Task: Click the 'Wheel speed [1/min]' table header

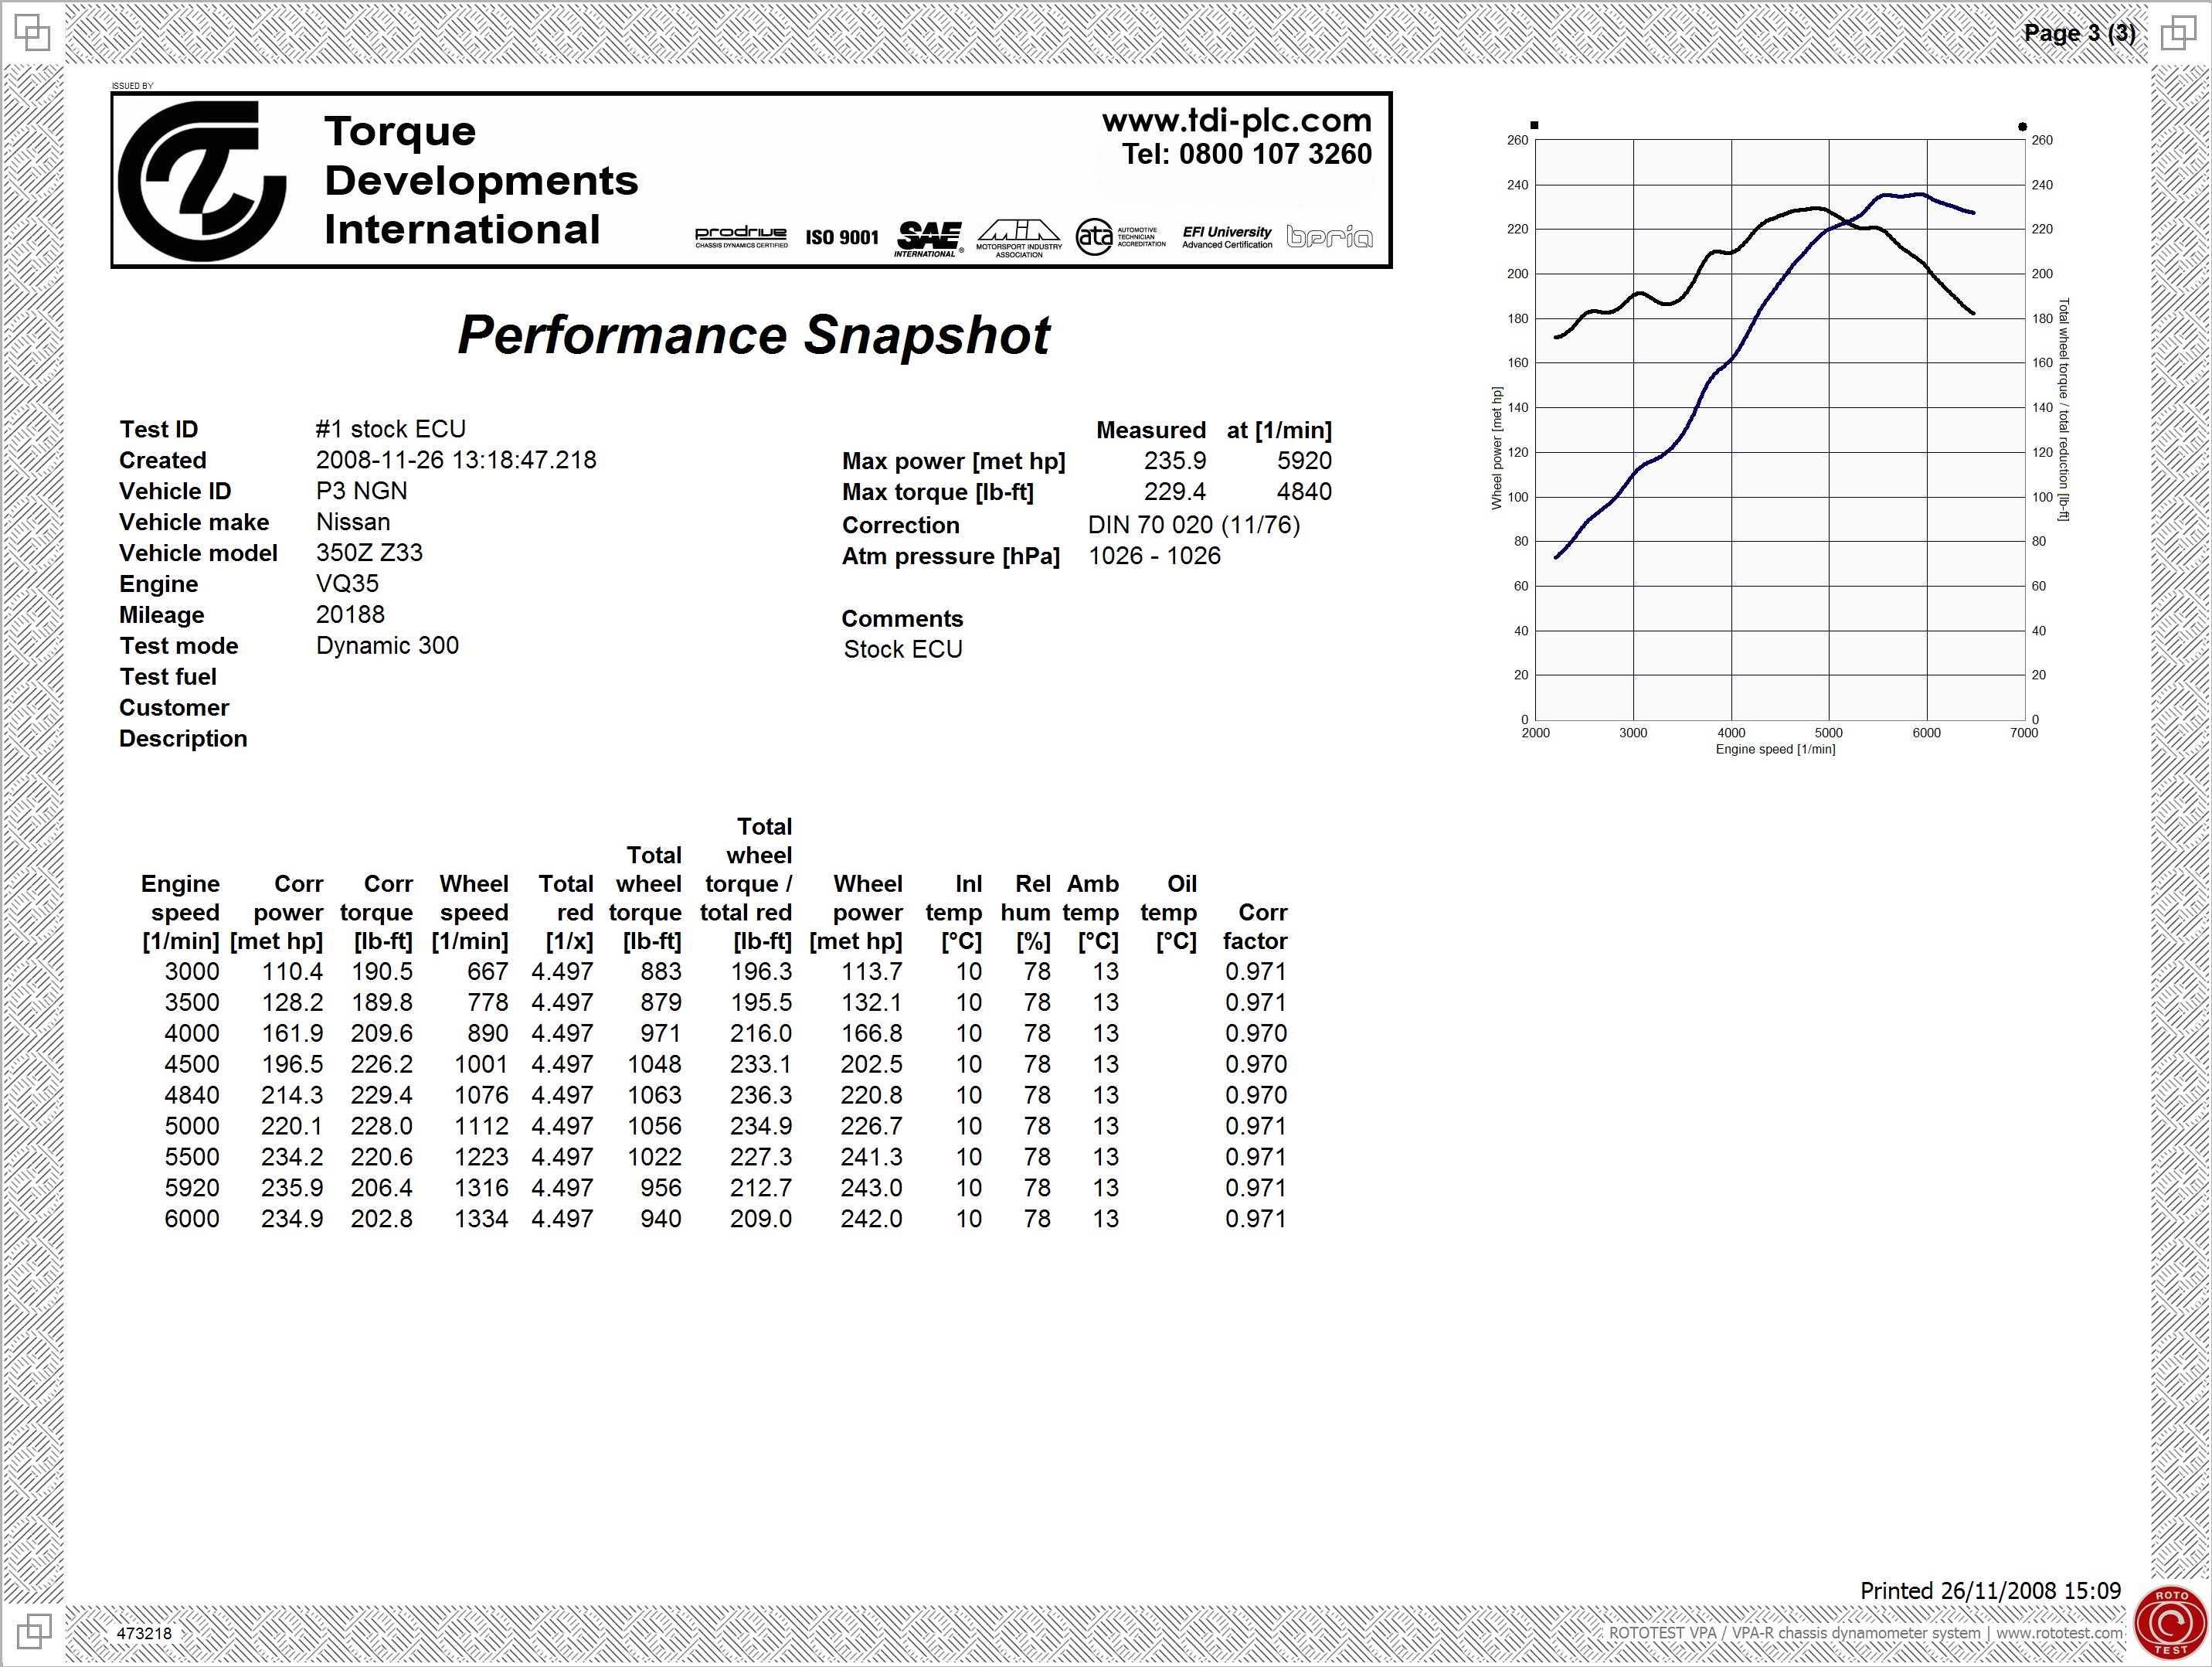Action: tap(470, 913)
